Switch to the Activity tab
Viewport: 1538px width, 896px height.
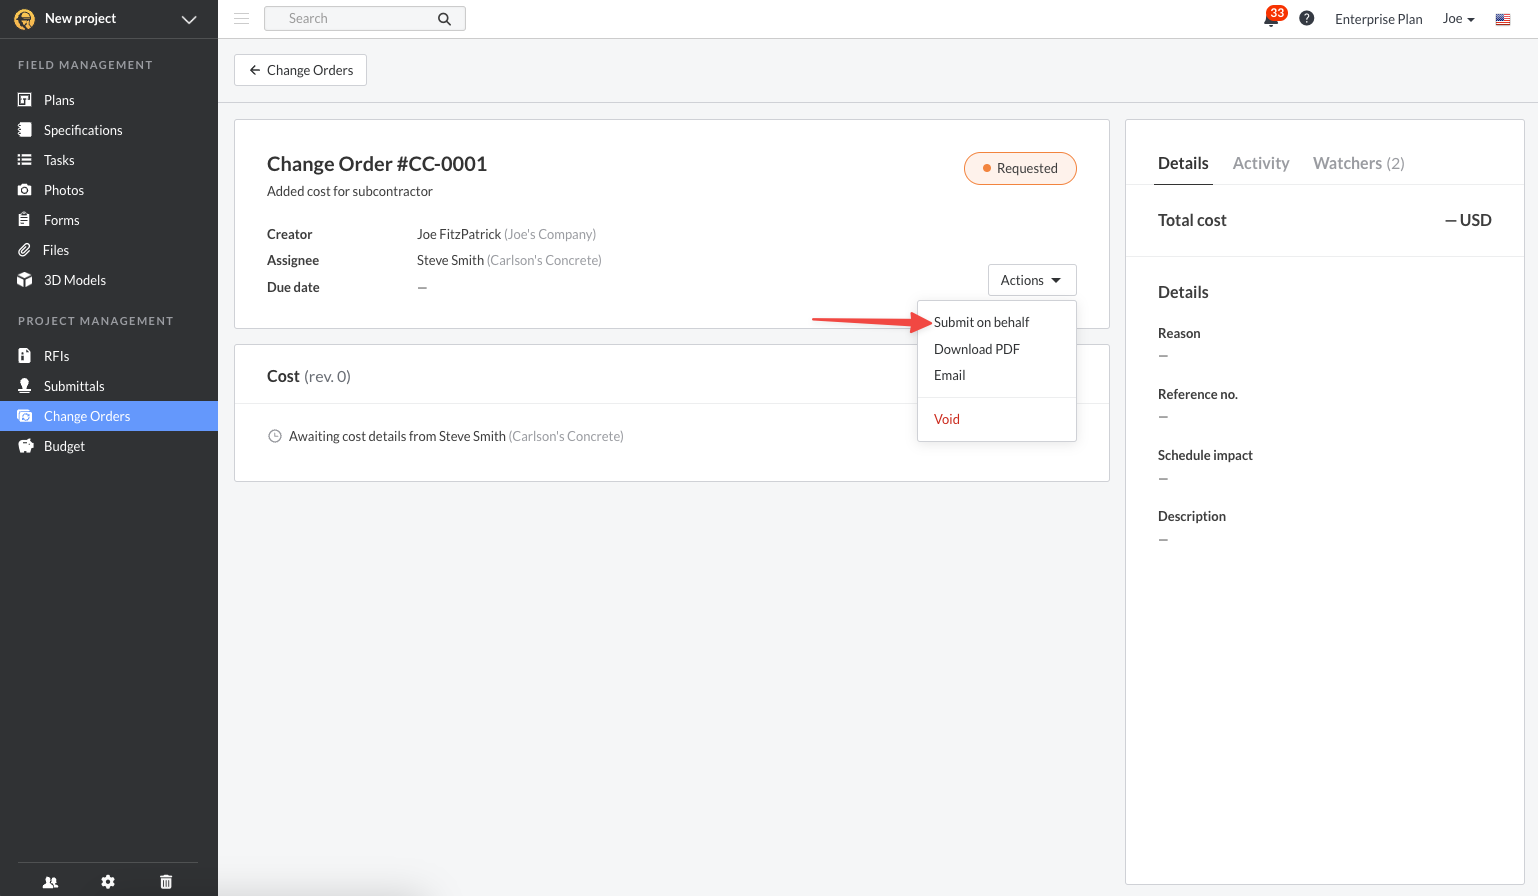click(x=1260, y=163)
